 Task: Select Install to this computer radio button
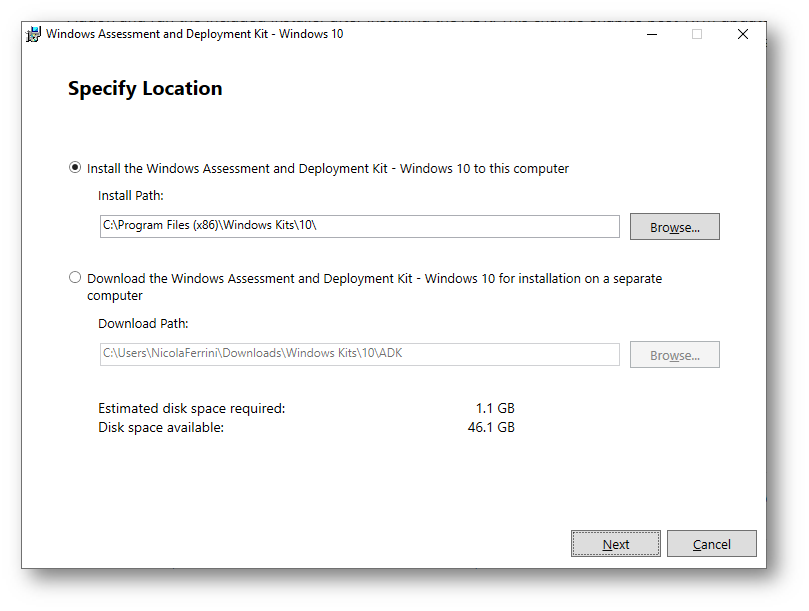[x=75, y=168]
